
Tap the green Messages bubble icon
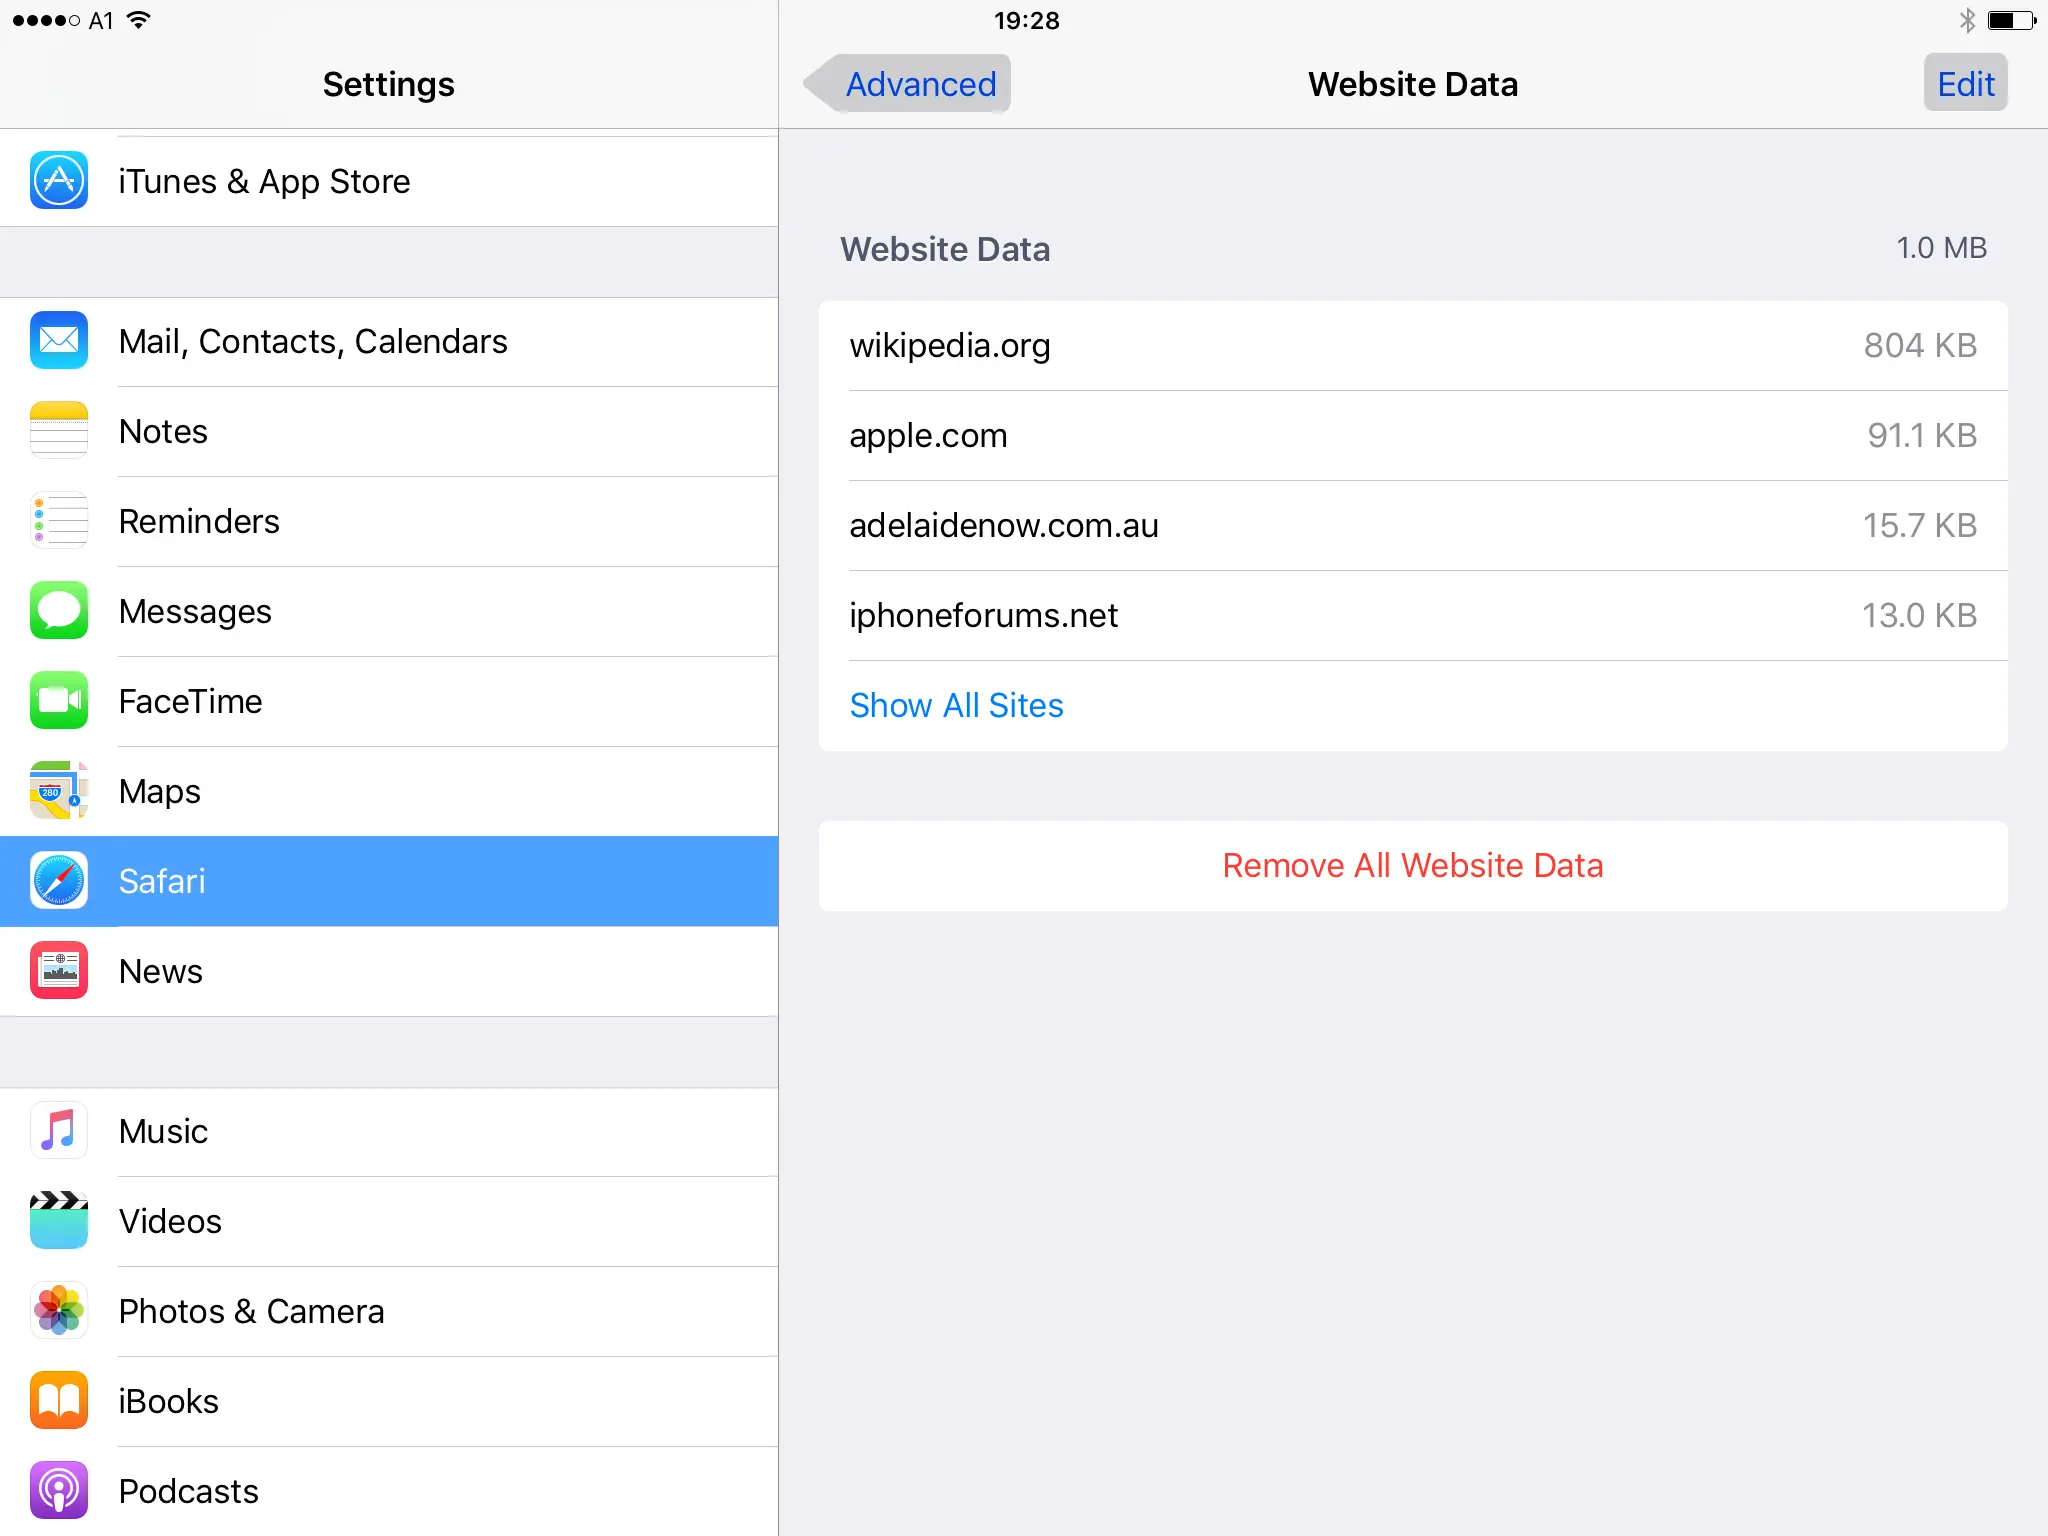(58, 611)
